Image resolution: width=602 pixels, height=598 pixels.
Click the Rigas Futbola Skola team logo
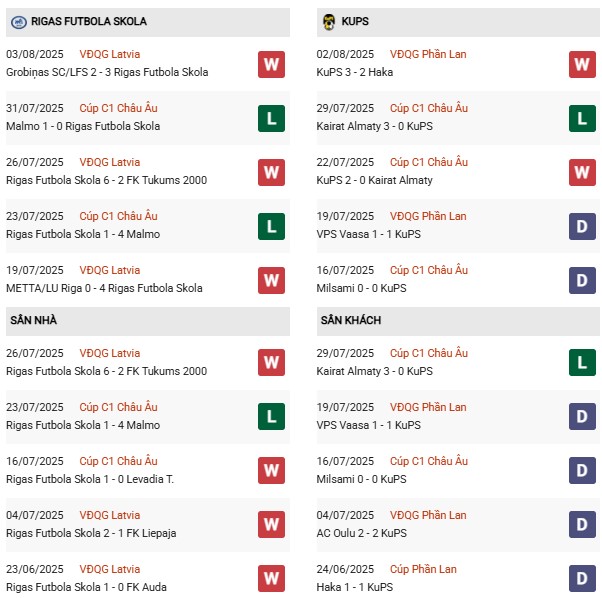[x=18, y=21]
